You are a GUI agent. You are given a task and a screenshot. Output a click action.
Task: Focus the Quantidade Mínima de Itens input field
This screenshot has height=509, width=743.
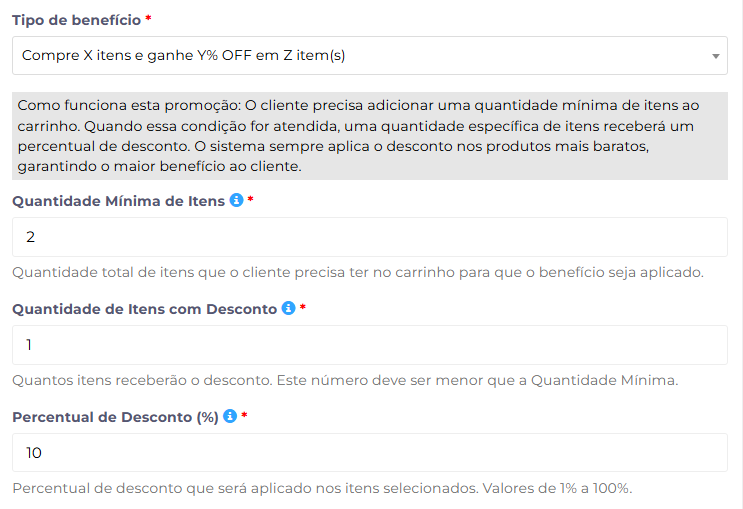[370, 237]
